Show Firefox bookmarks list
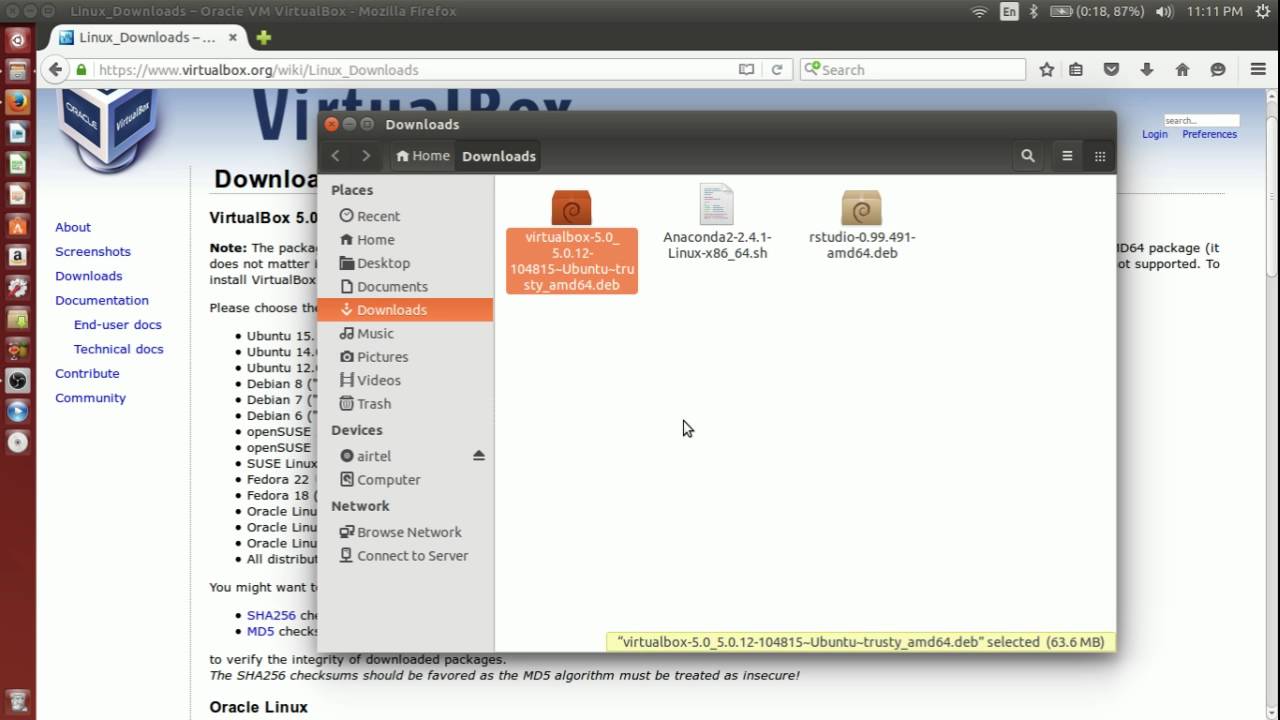Viewport: 1280px width, 720px height. 1076,70
